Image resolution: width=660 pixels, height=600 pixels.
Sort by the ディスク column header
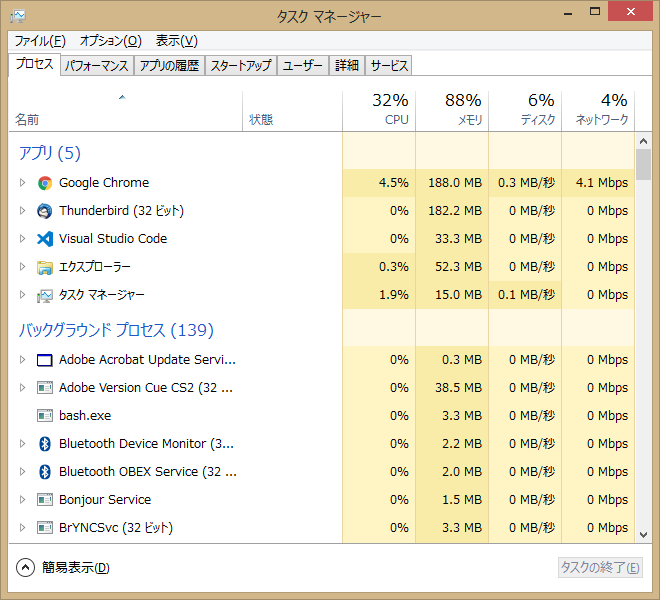525,111
